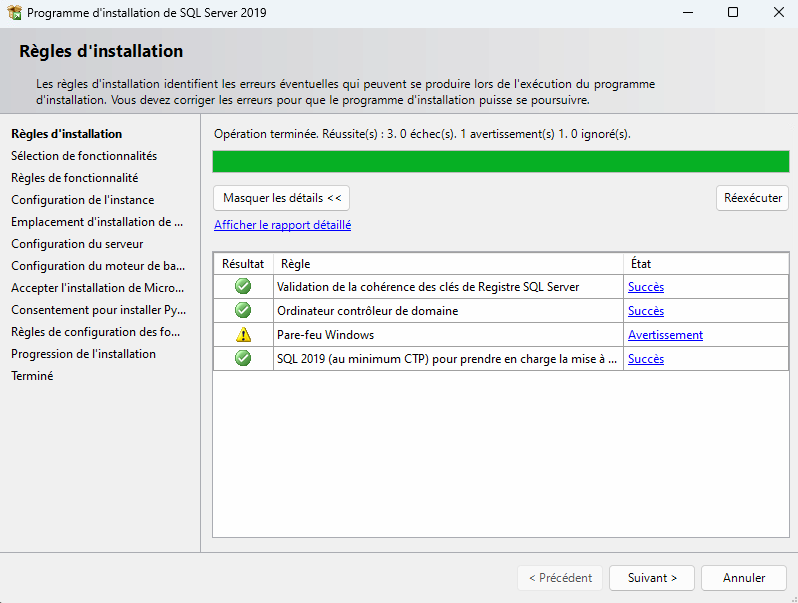Click the success icon for Registre SQL Server rule
798x603 pixels.
[x=243, y=287]
